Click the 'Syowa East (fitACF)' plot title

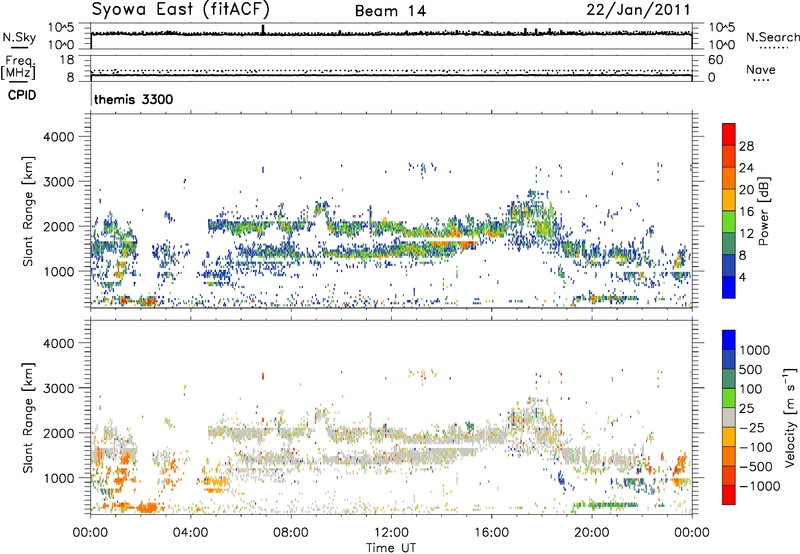tap(180, 10)
